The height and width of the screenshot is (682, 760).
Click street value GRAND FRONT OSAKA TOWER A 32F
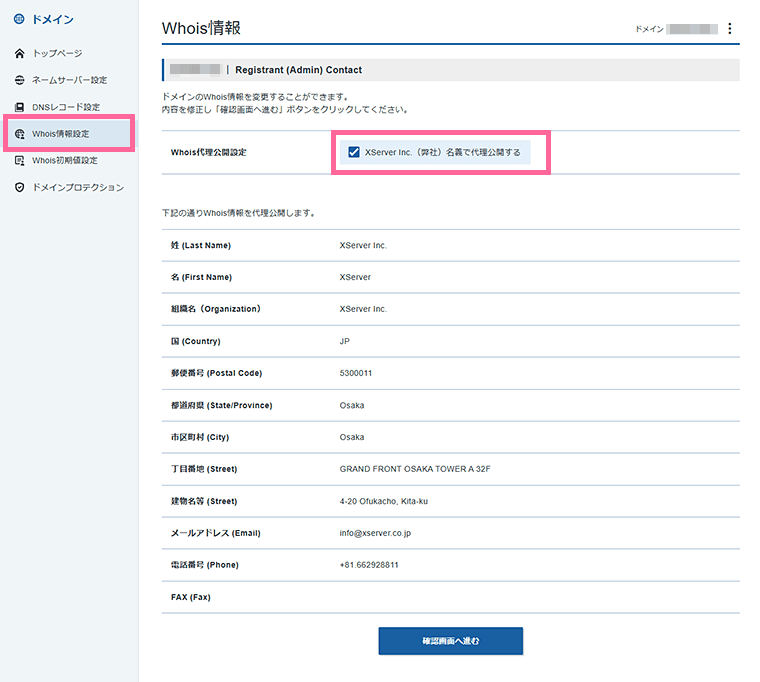point(415,469)
